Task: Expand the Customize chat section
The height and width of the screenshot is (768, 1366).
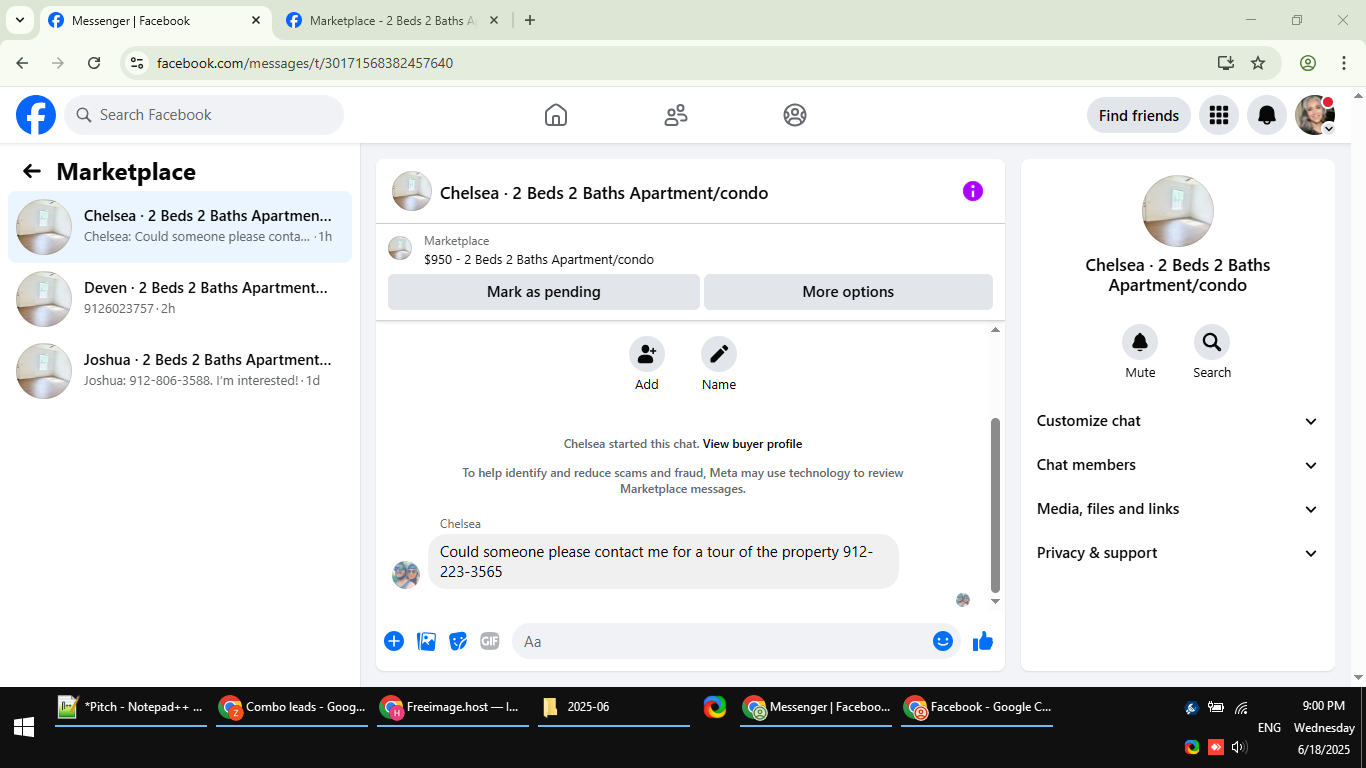Action: 1178,421
